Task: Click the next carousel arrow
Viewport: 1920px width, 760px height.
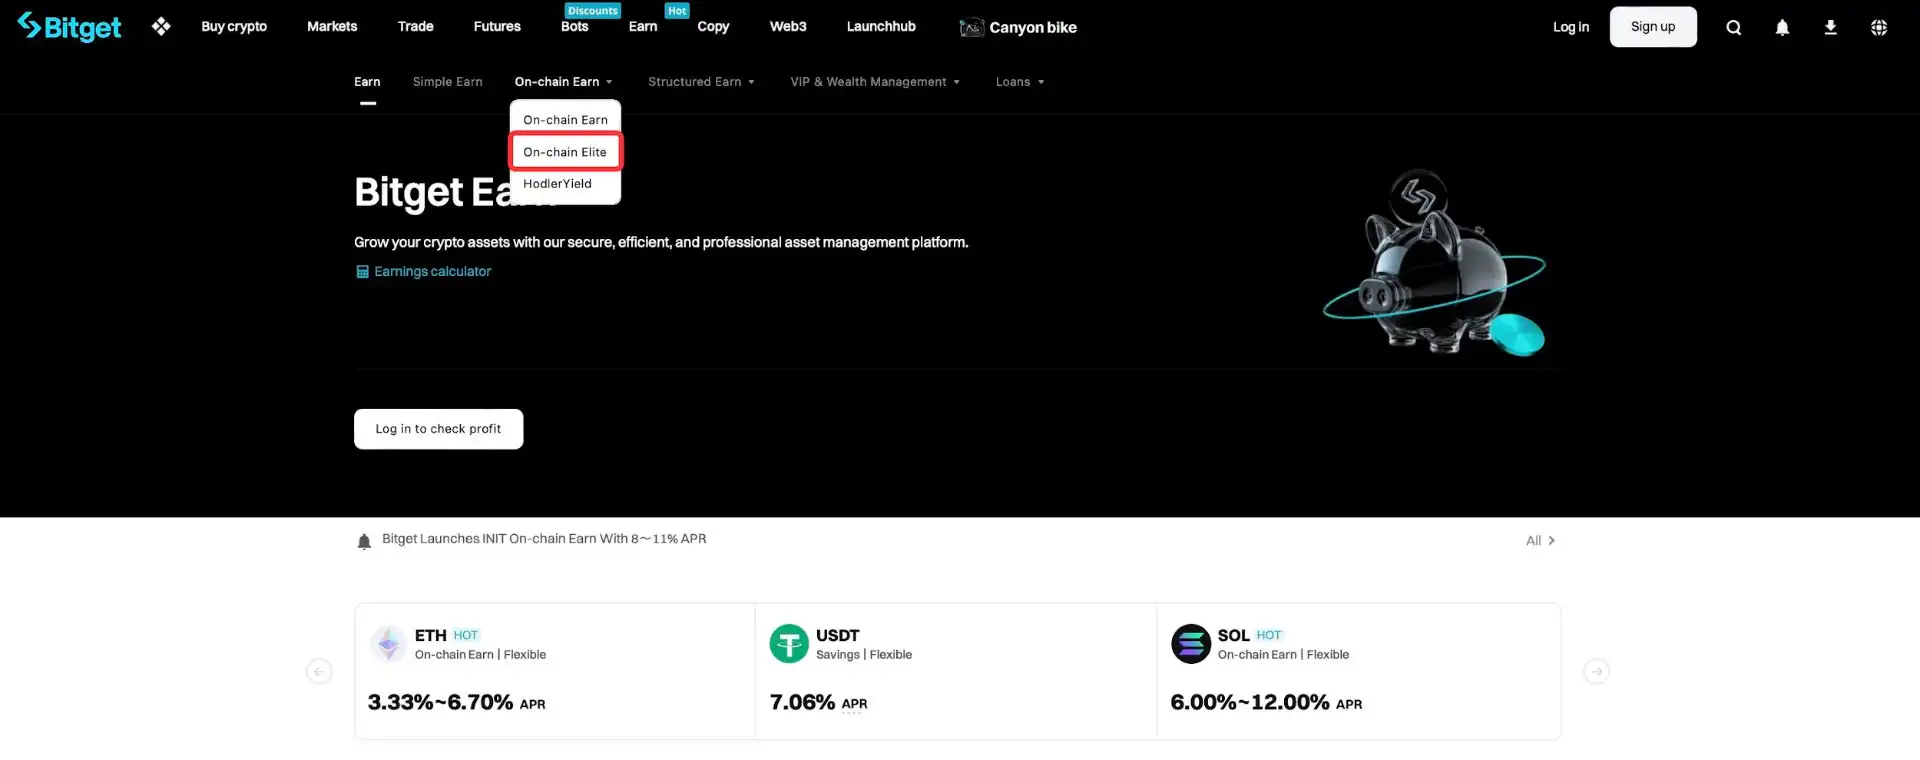Action: (x=1596, y=671)
